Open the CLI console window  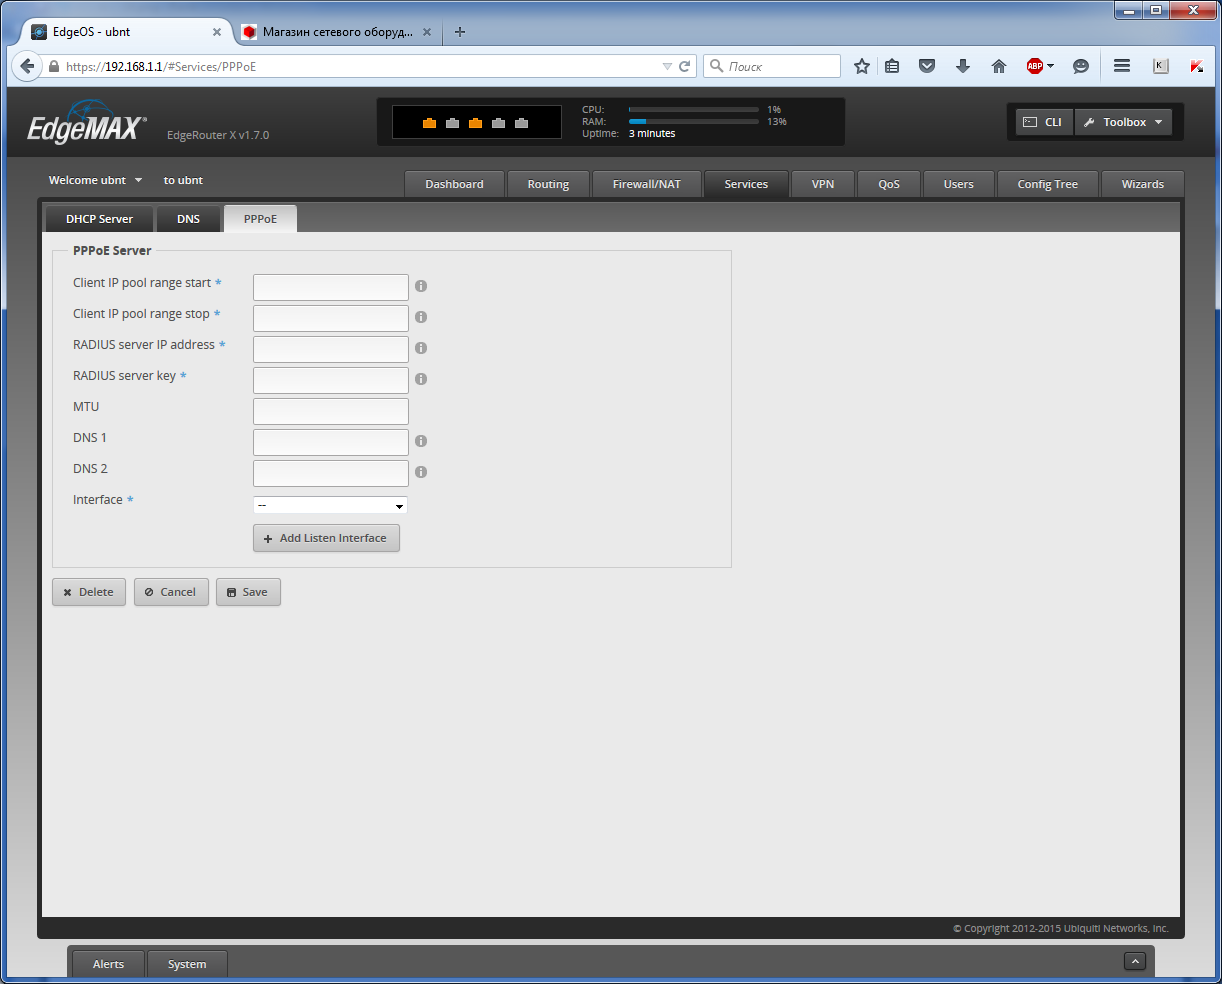(x=1043, y=121)
